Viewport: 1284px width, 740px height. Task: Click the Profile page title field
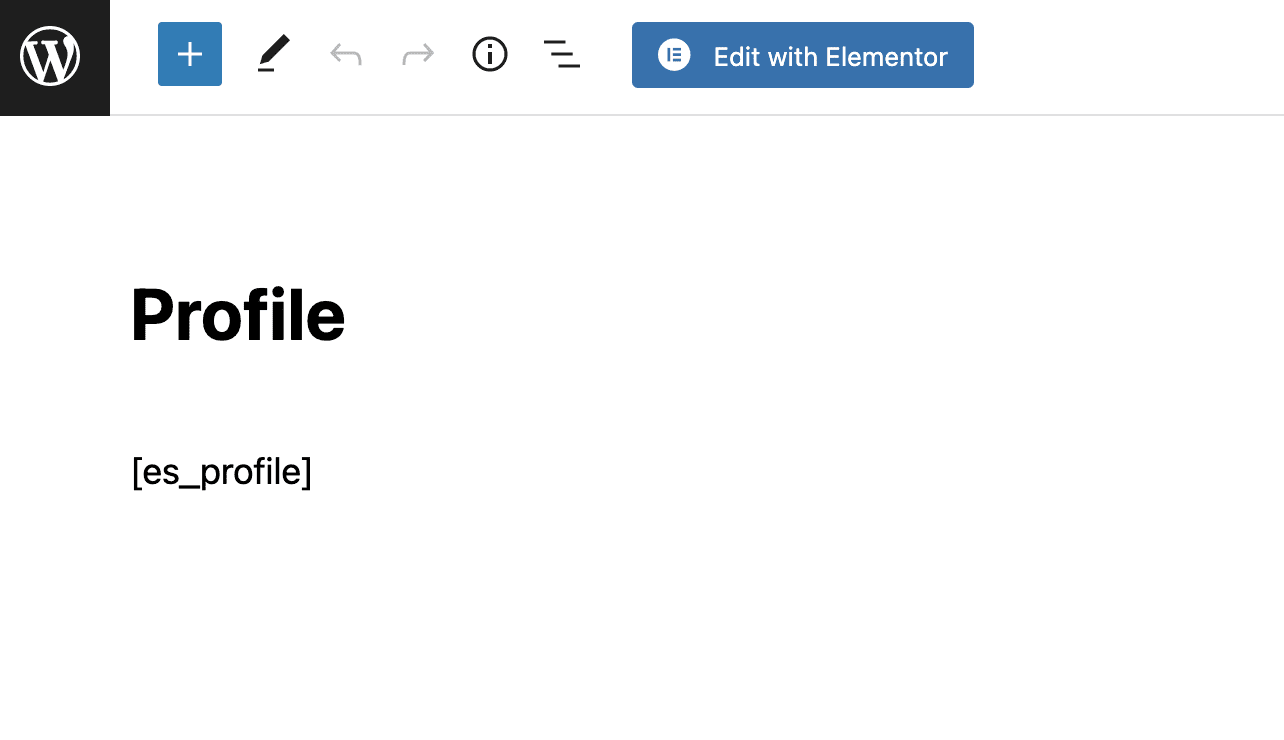point(238,316)
